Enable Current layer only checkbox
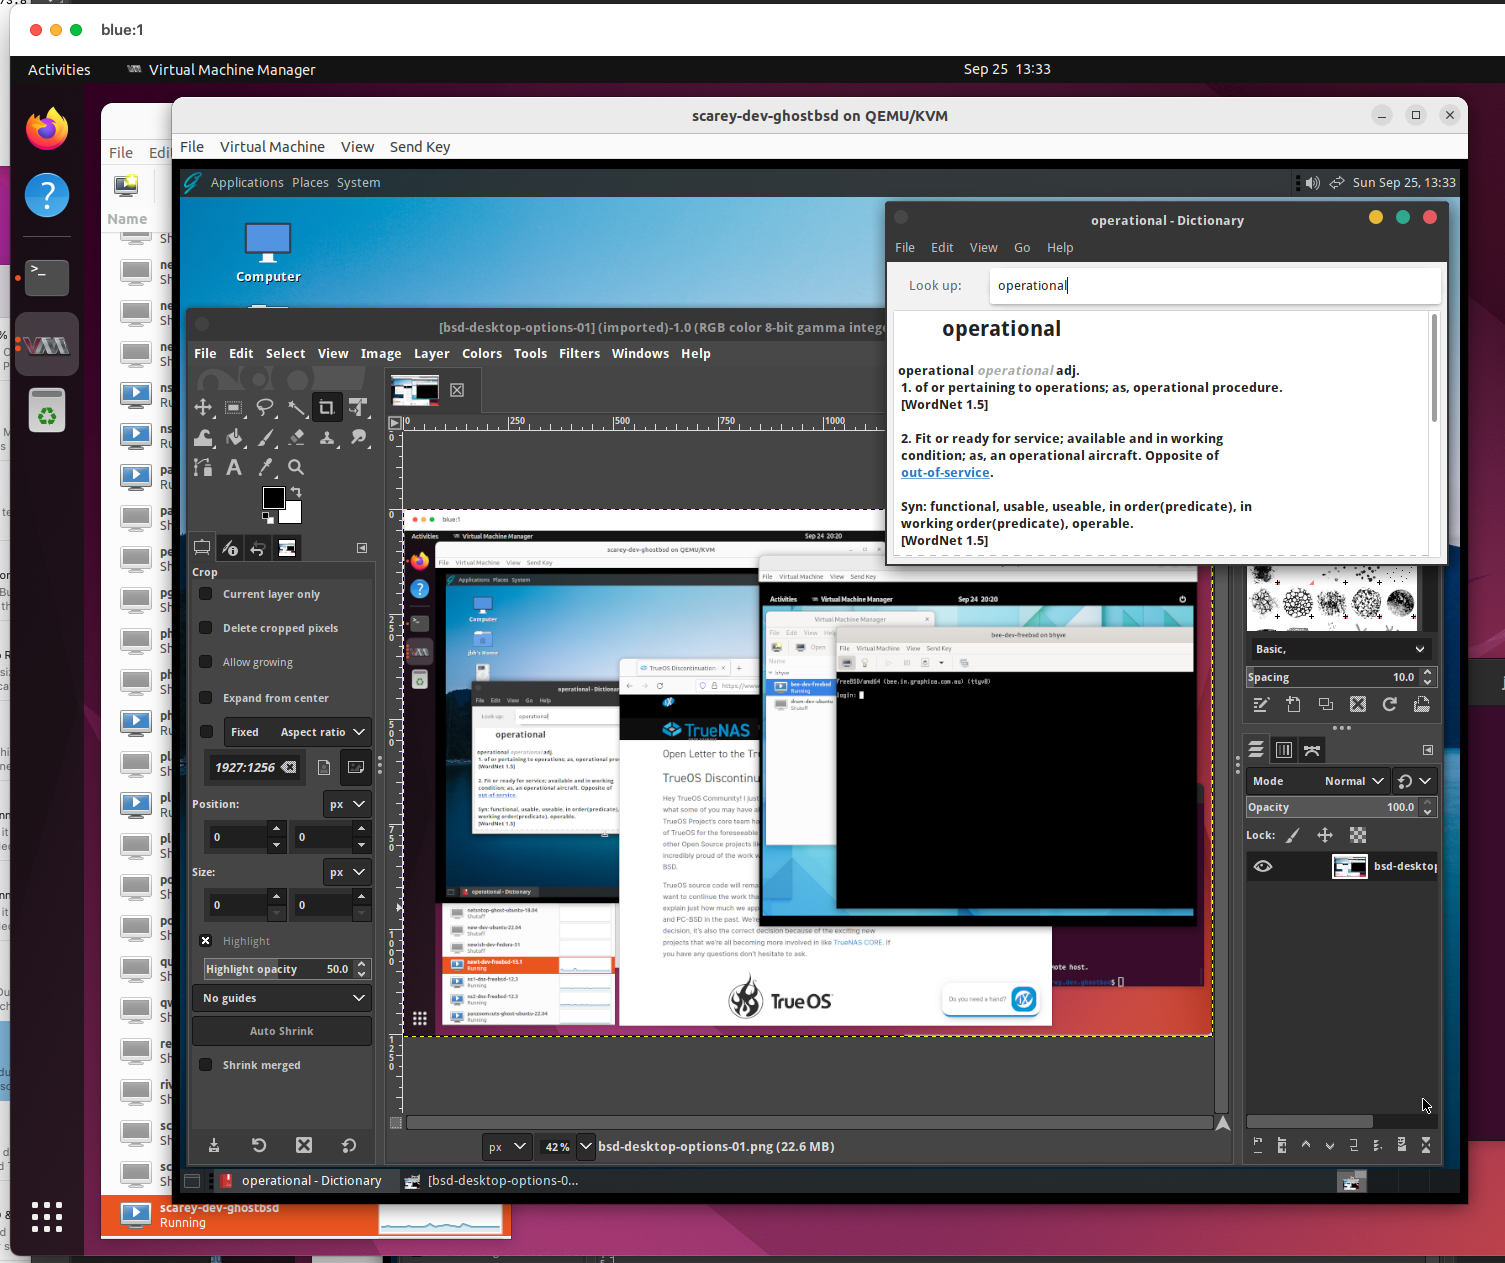The width and height of the screenshot is (1505, 1263). point(205,594)
